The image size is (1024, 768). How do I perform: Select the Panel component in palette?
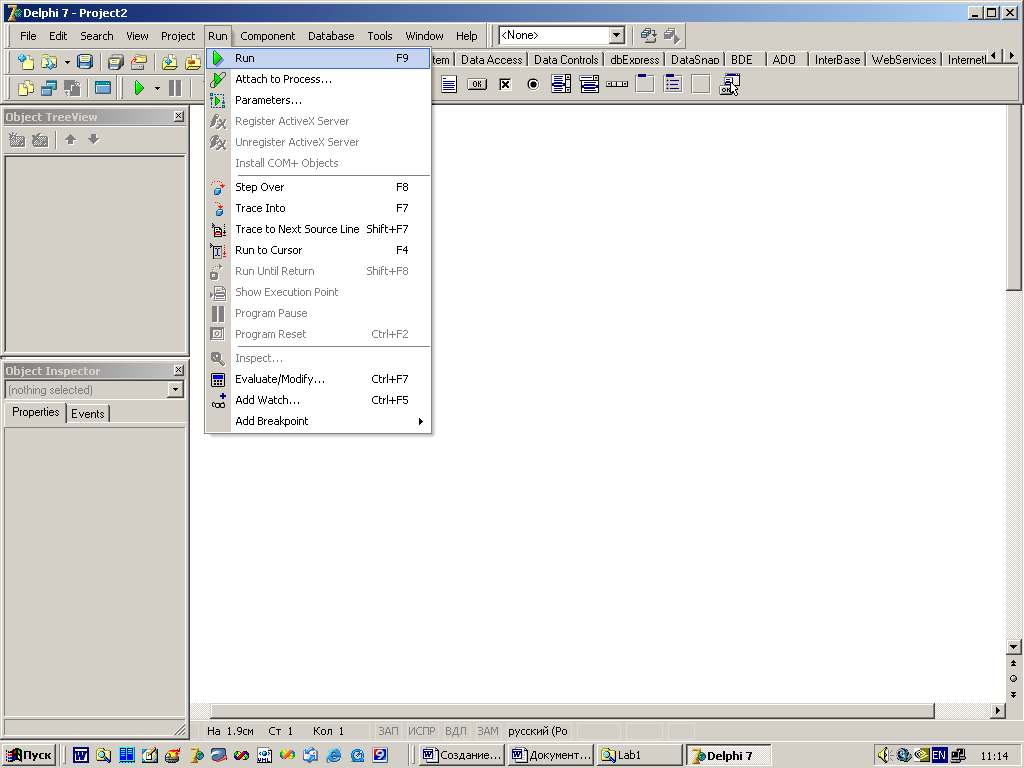701,84
